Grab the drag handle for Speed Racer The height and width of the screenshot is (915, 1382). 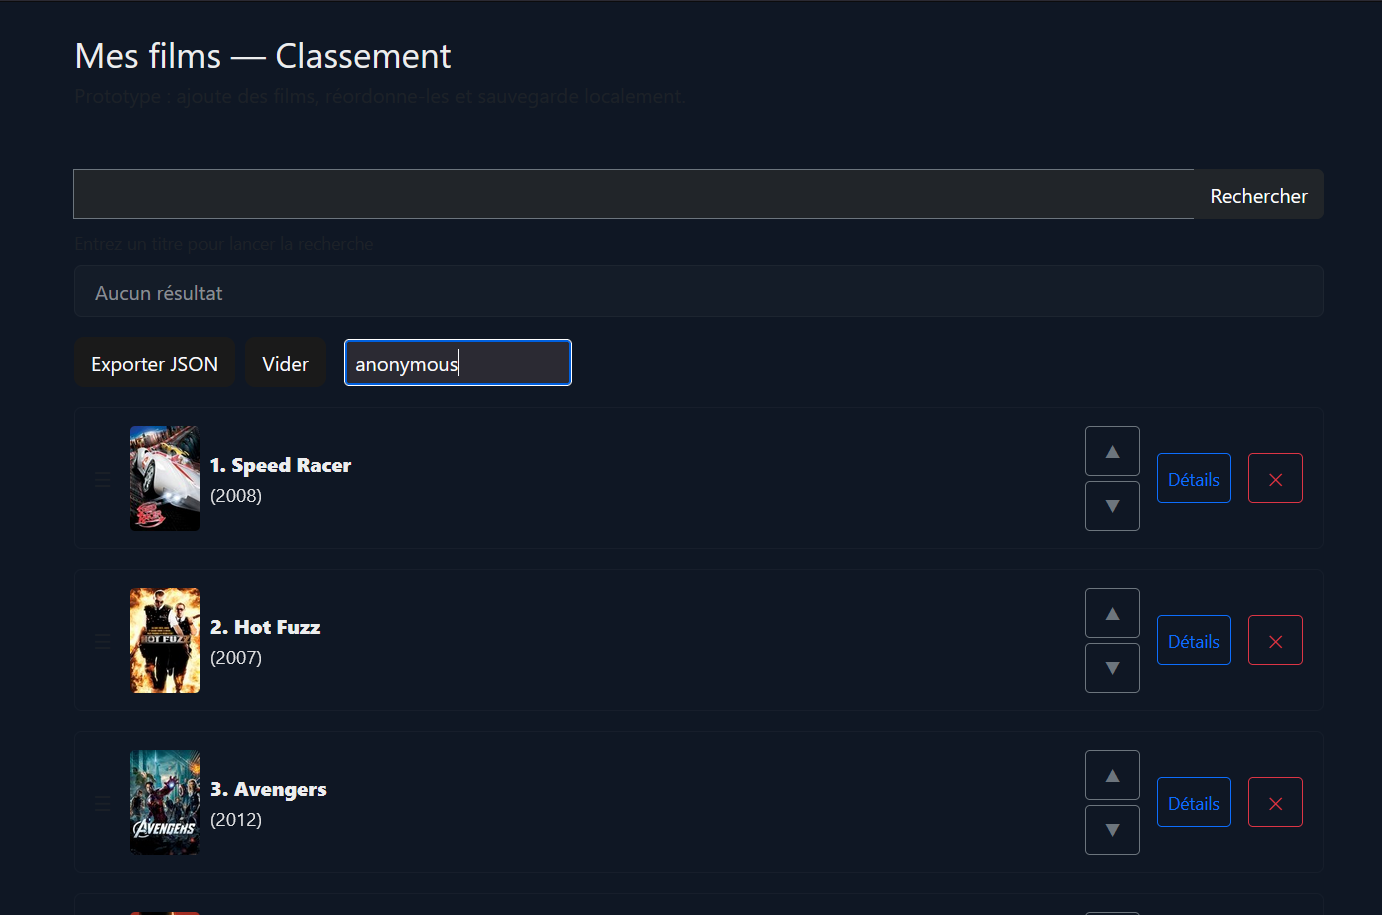103,479
